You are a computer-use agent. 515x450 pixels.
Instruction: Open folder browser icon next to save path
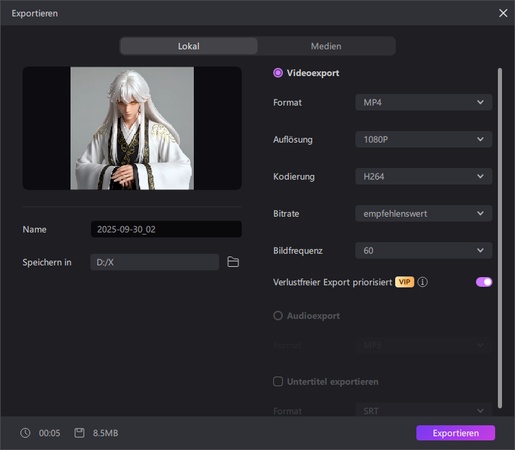pyautogui.click(x=233, y=262)
